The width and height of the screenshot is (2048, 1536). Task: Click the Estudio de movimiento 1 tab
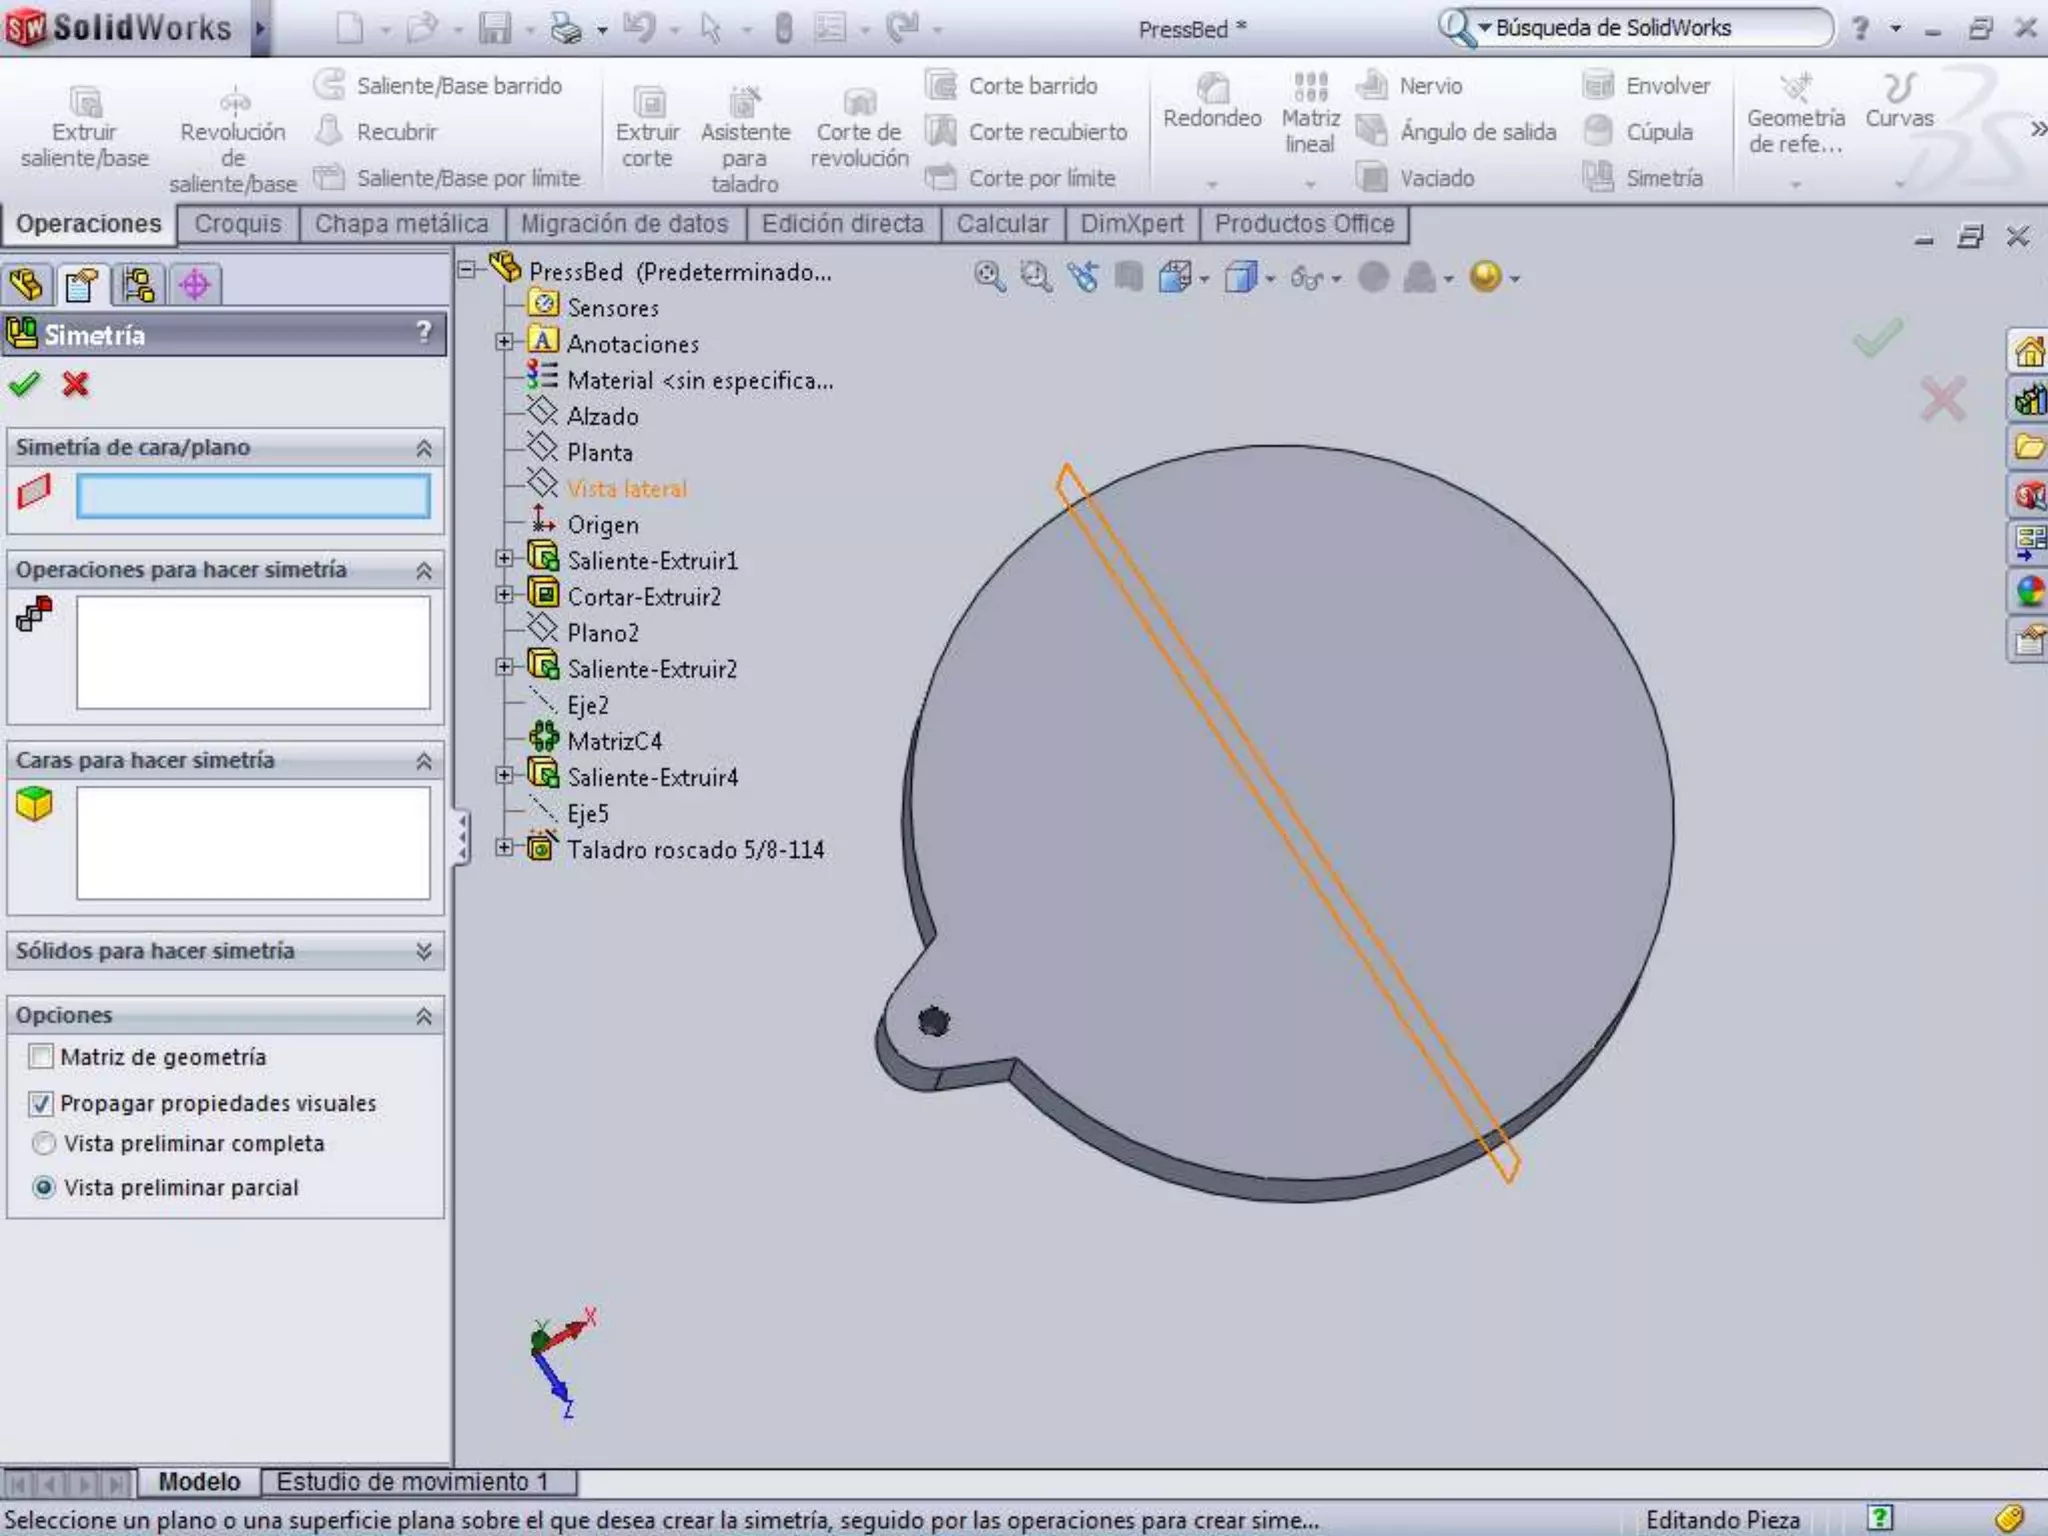(412, 1481)
